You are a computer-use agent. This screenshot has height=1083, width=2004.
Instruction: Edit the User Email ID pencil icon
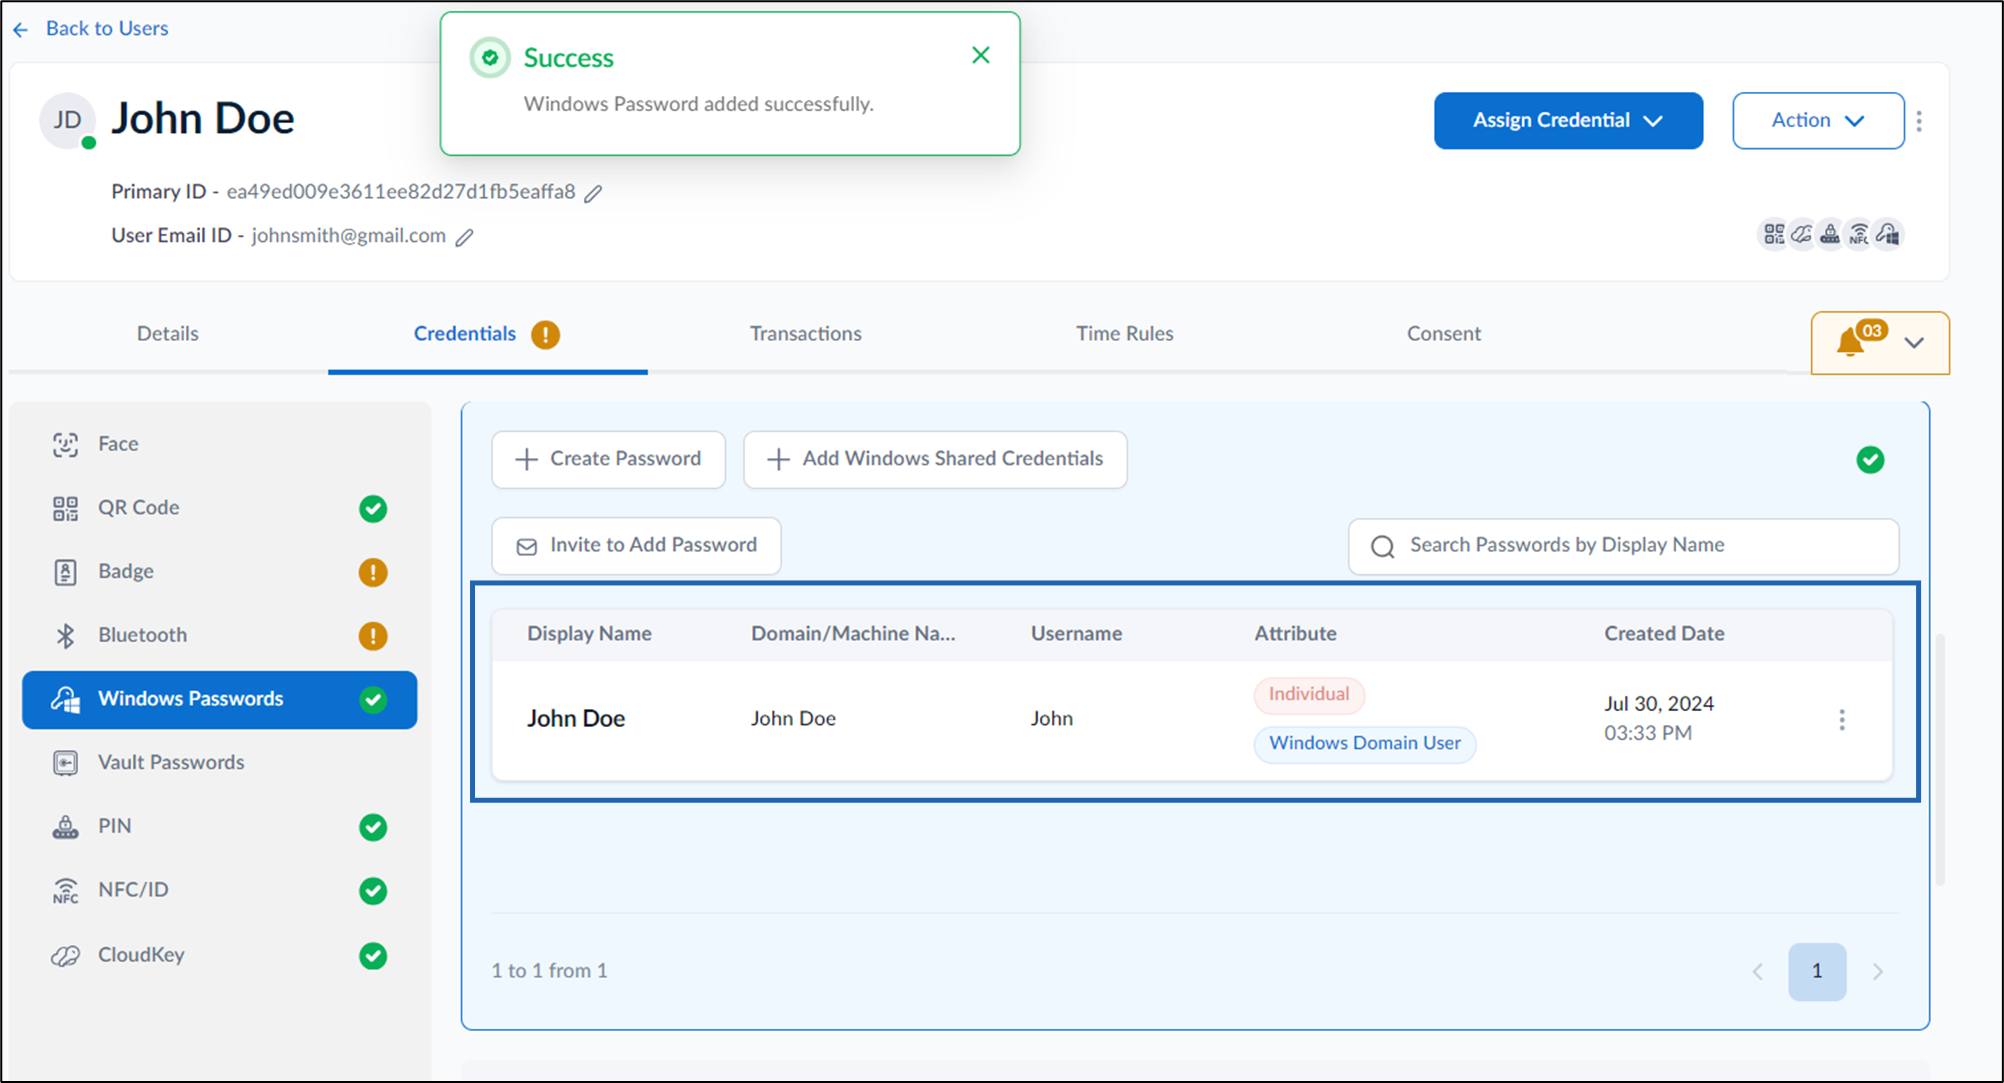click(464, 237)
